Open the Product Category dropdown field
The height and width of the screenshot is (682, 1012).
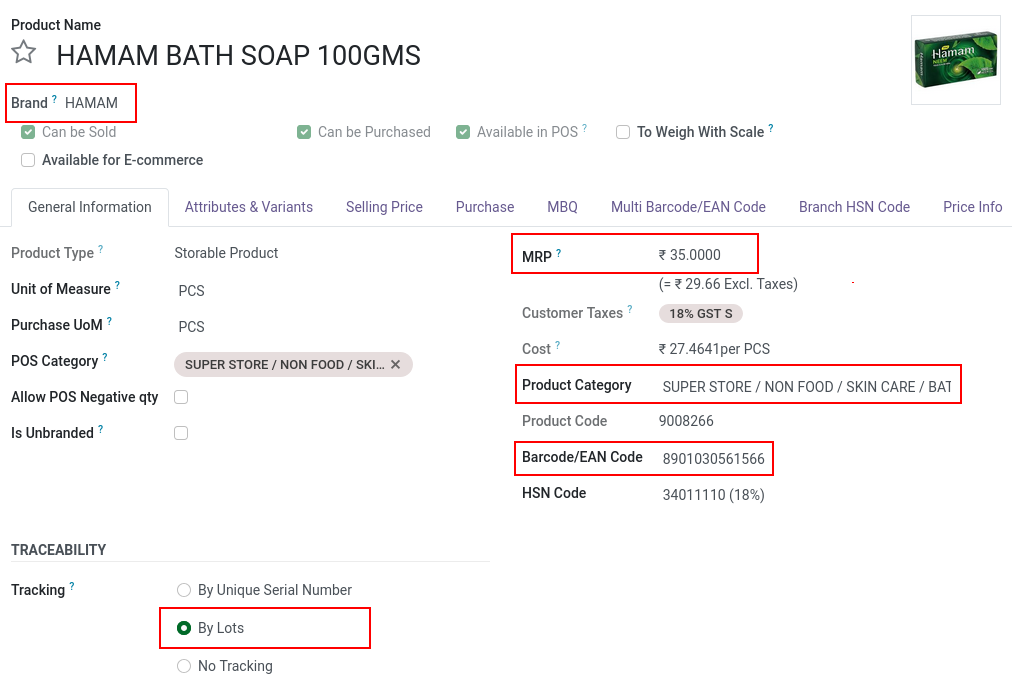click(x=807, y=387)
